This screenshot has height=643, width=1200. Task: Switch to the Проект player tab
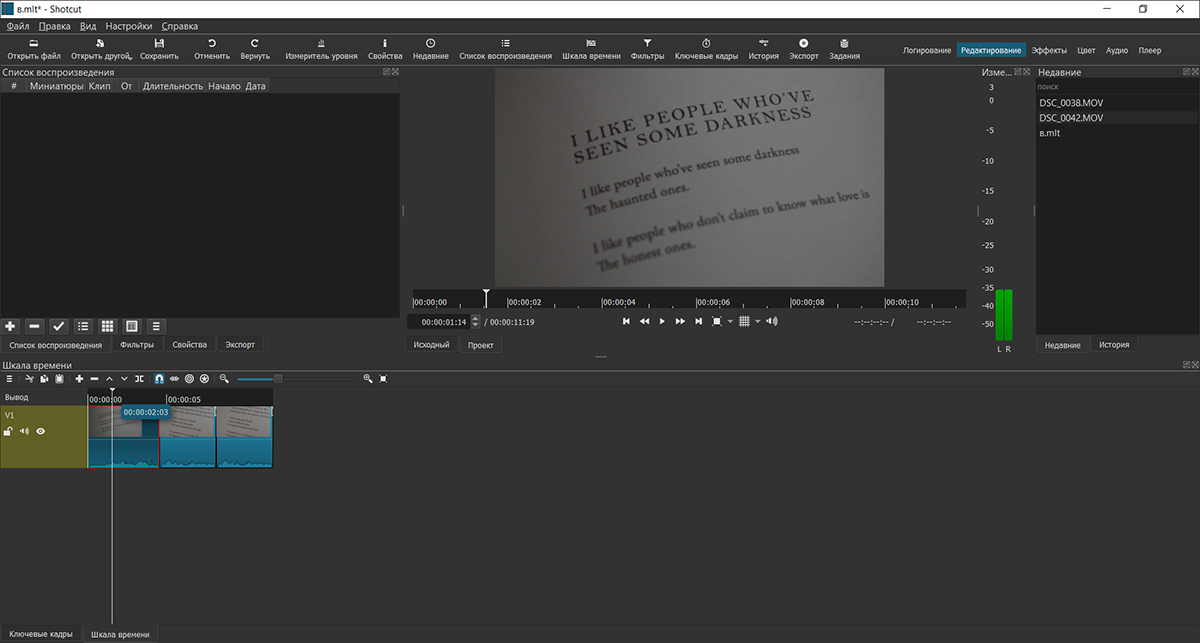482,345
